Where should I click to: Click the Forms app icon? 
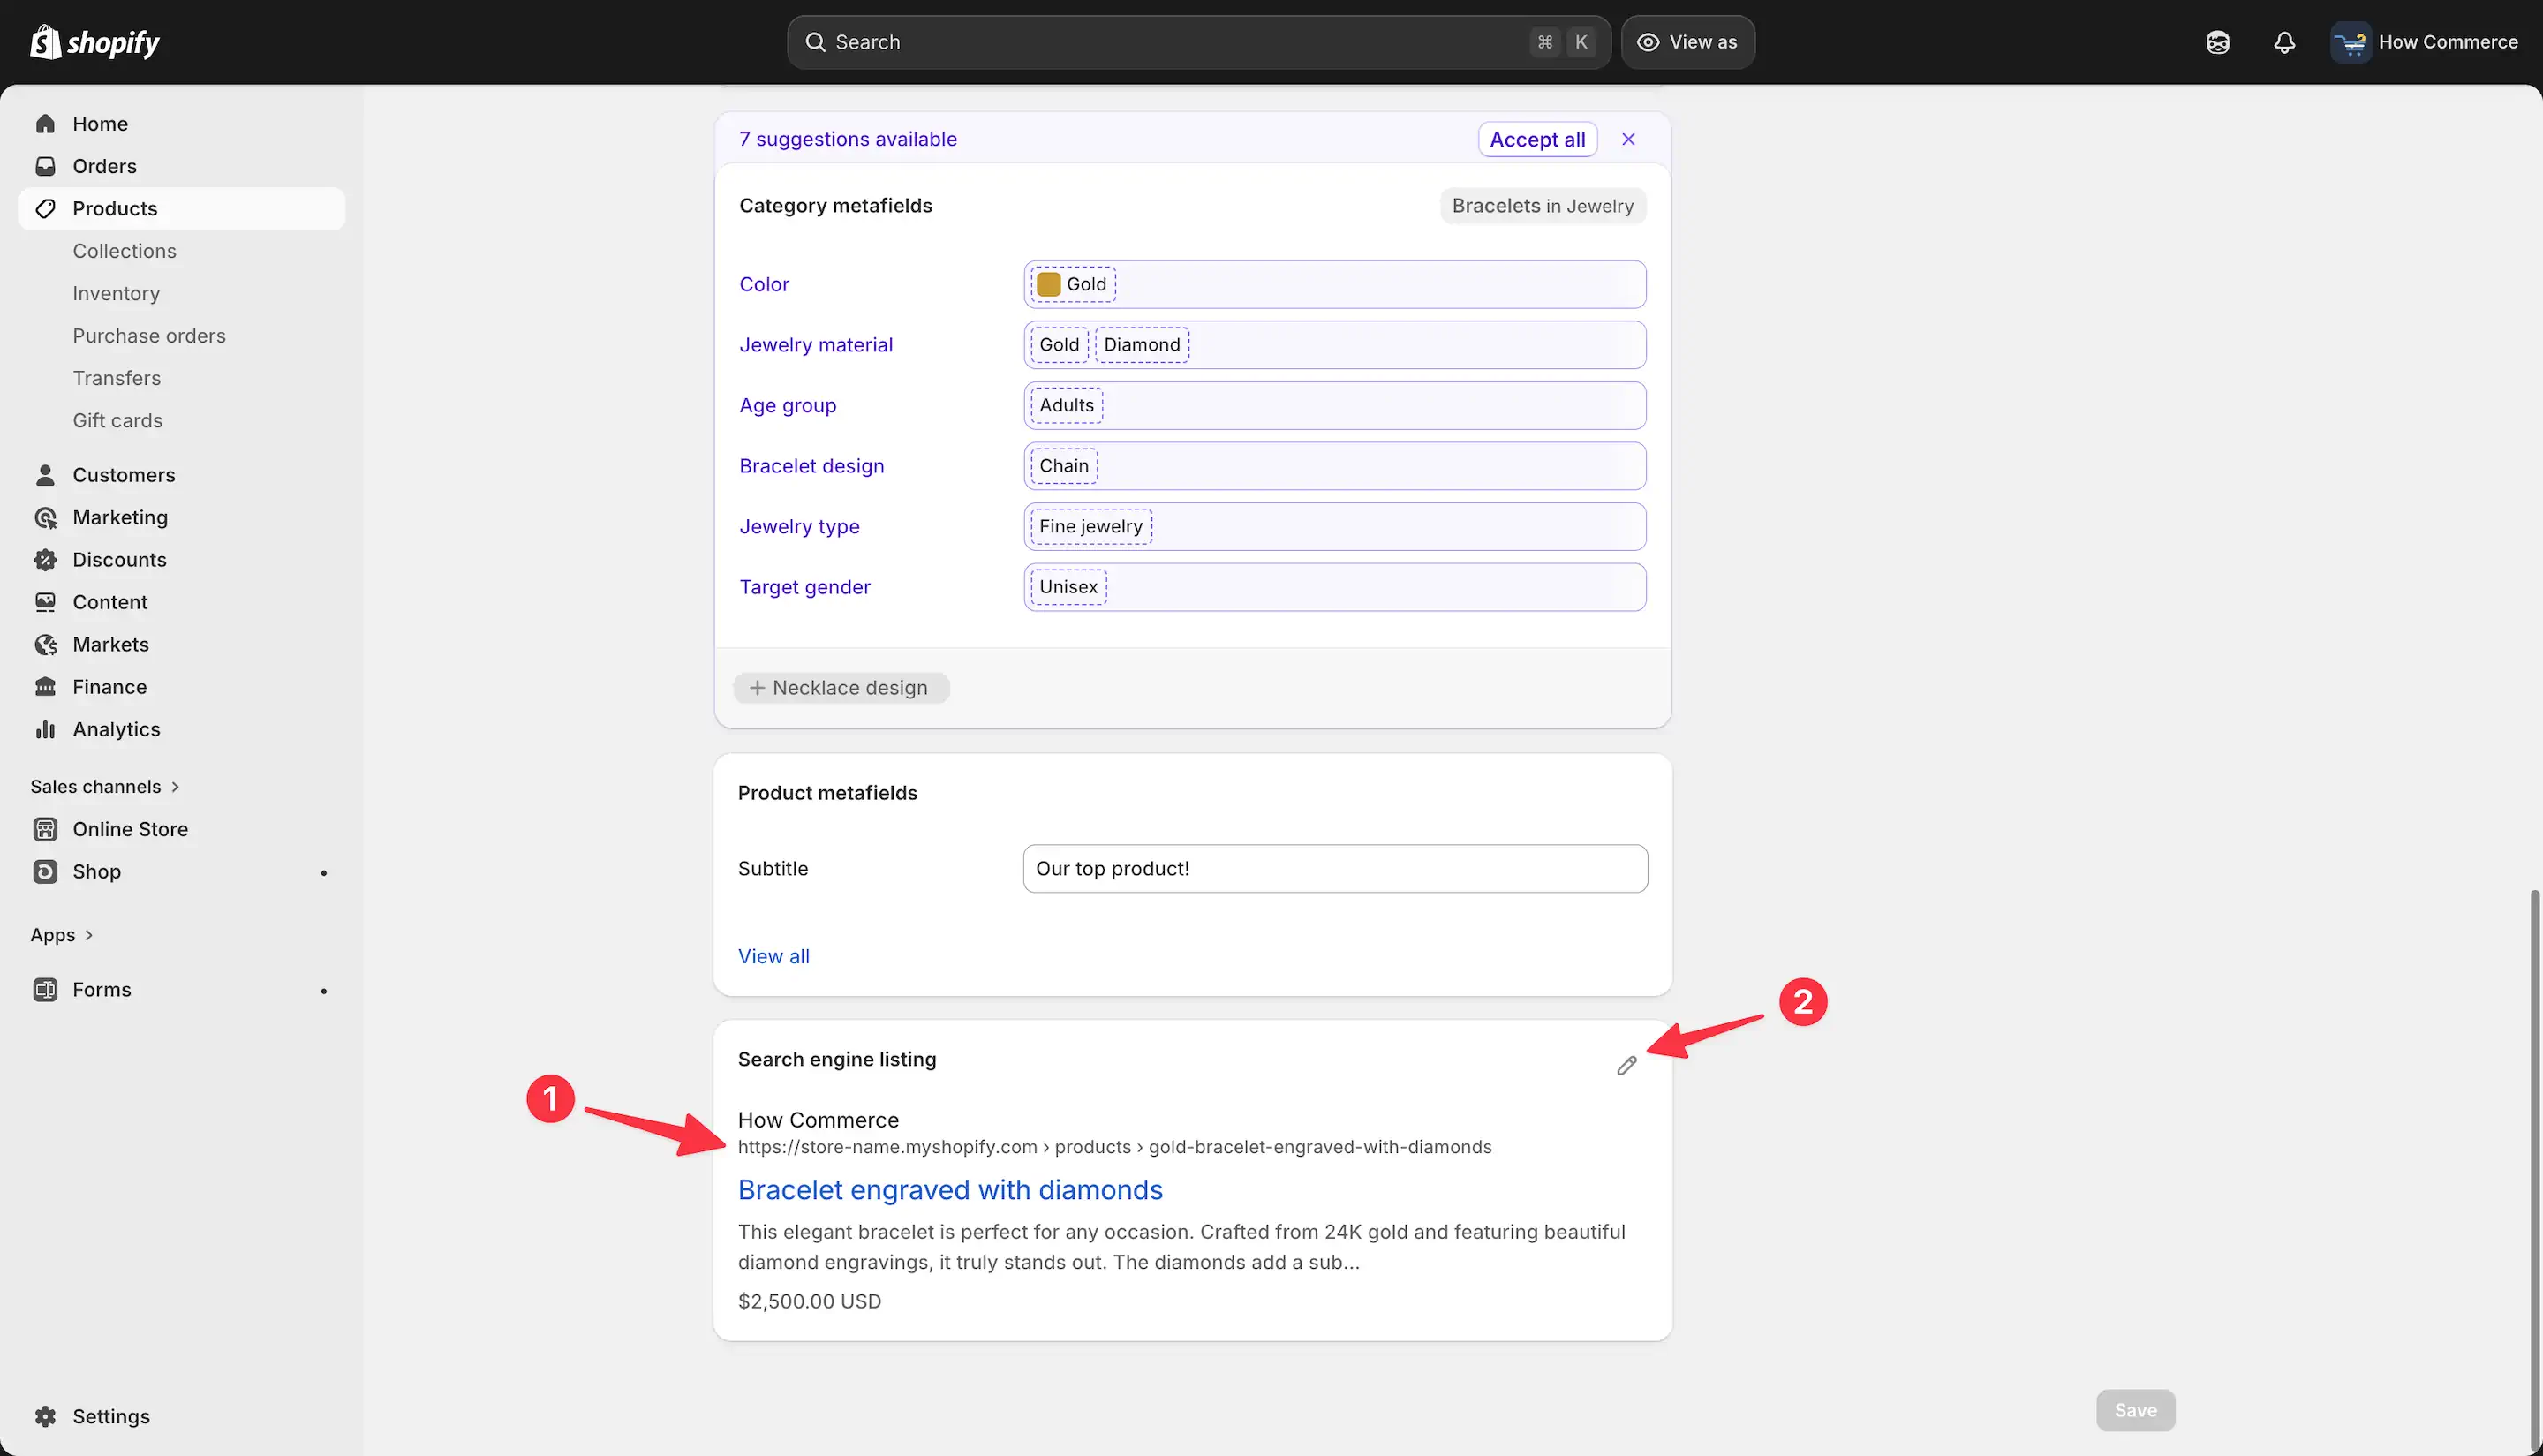(45, 990)
